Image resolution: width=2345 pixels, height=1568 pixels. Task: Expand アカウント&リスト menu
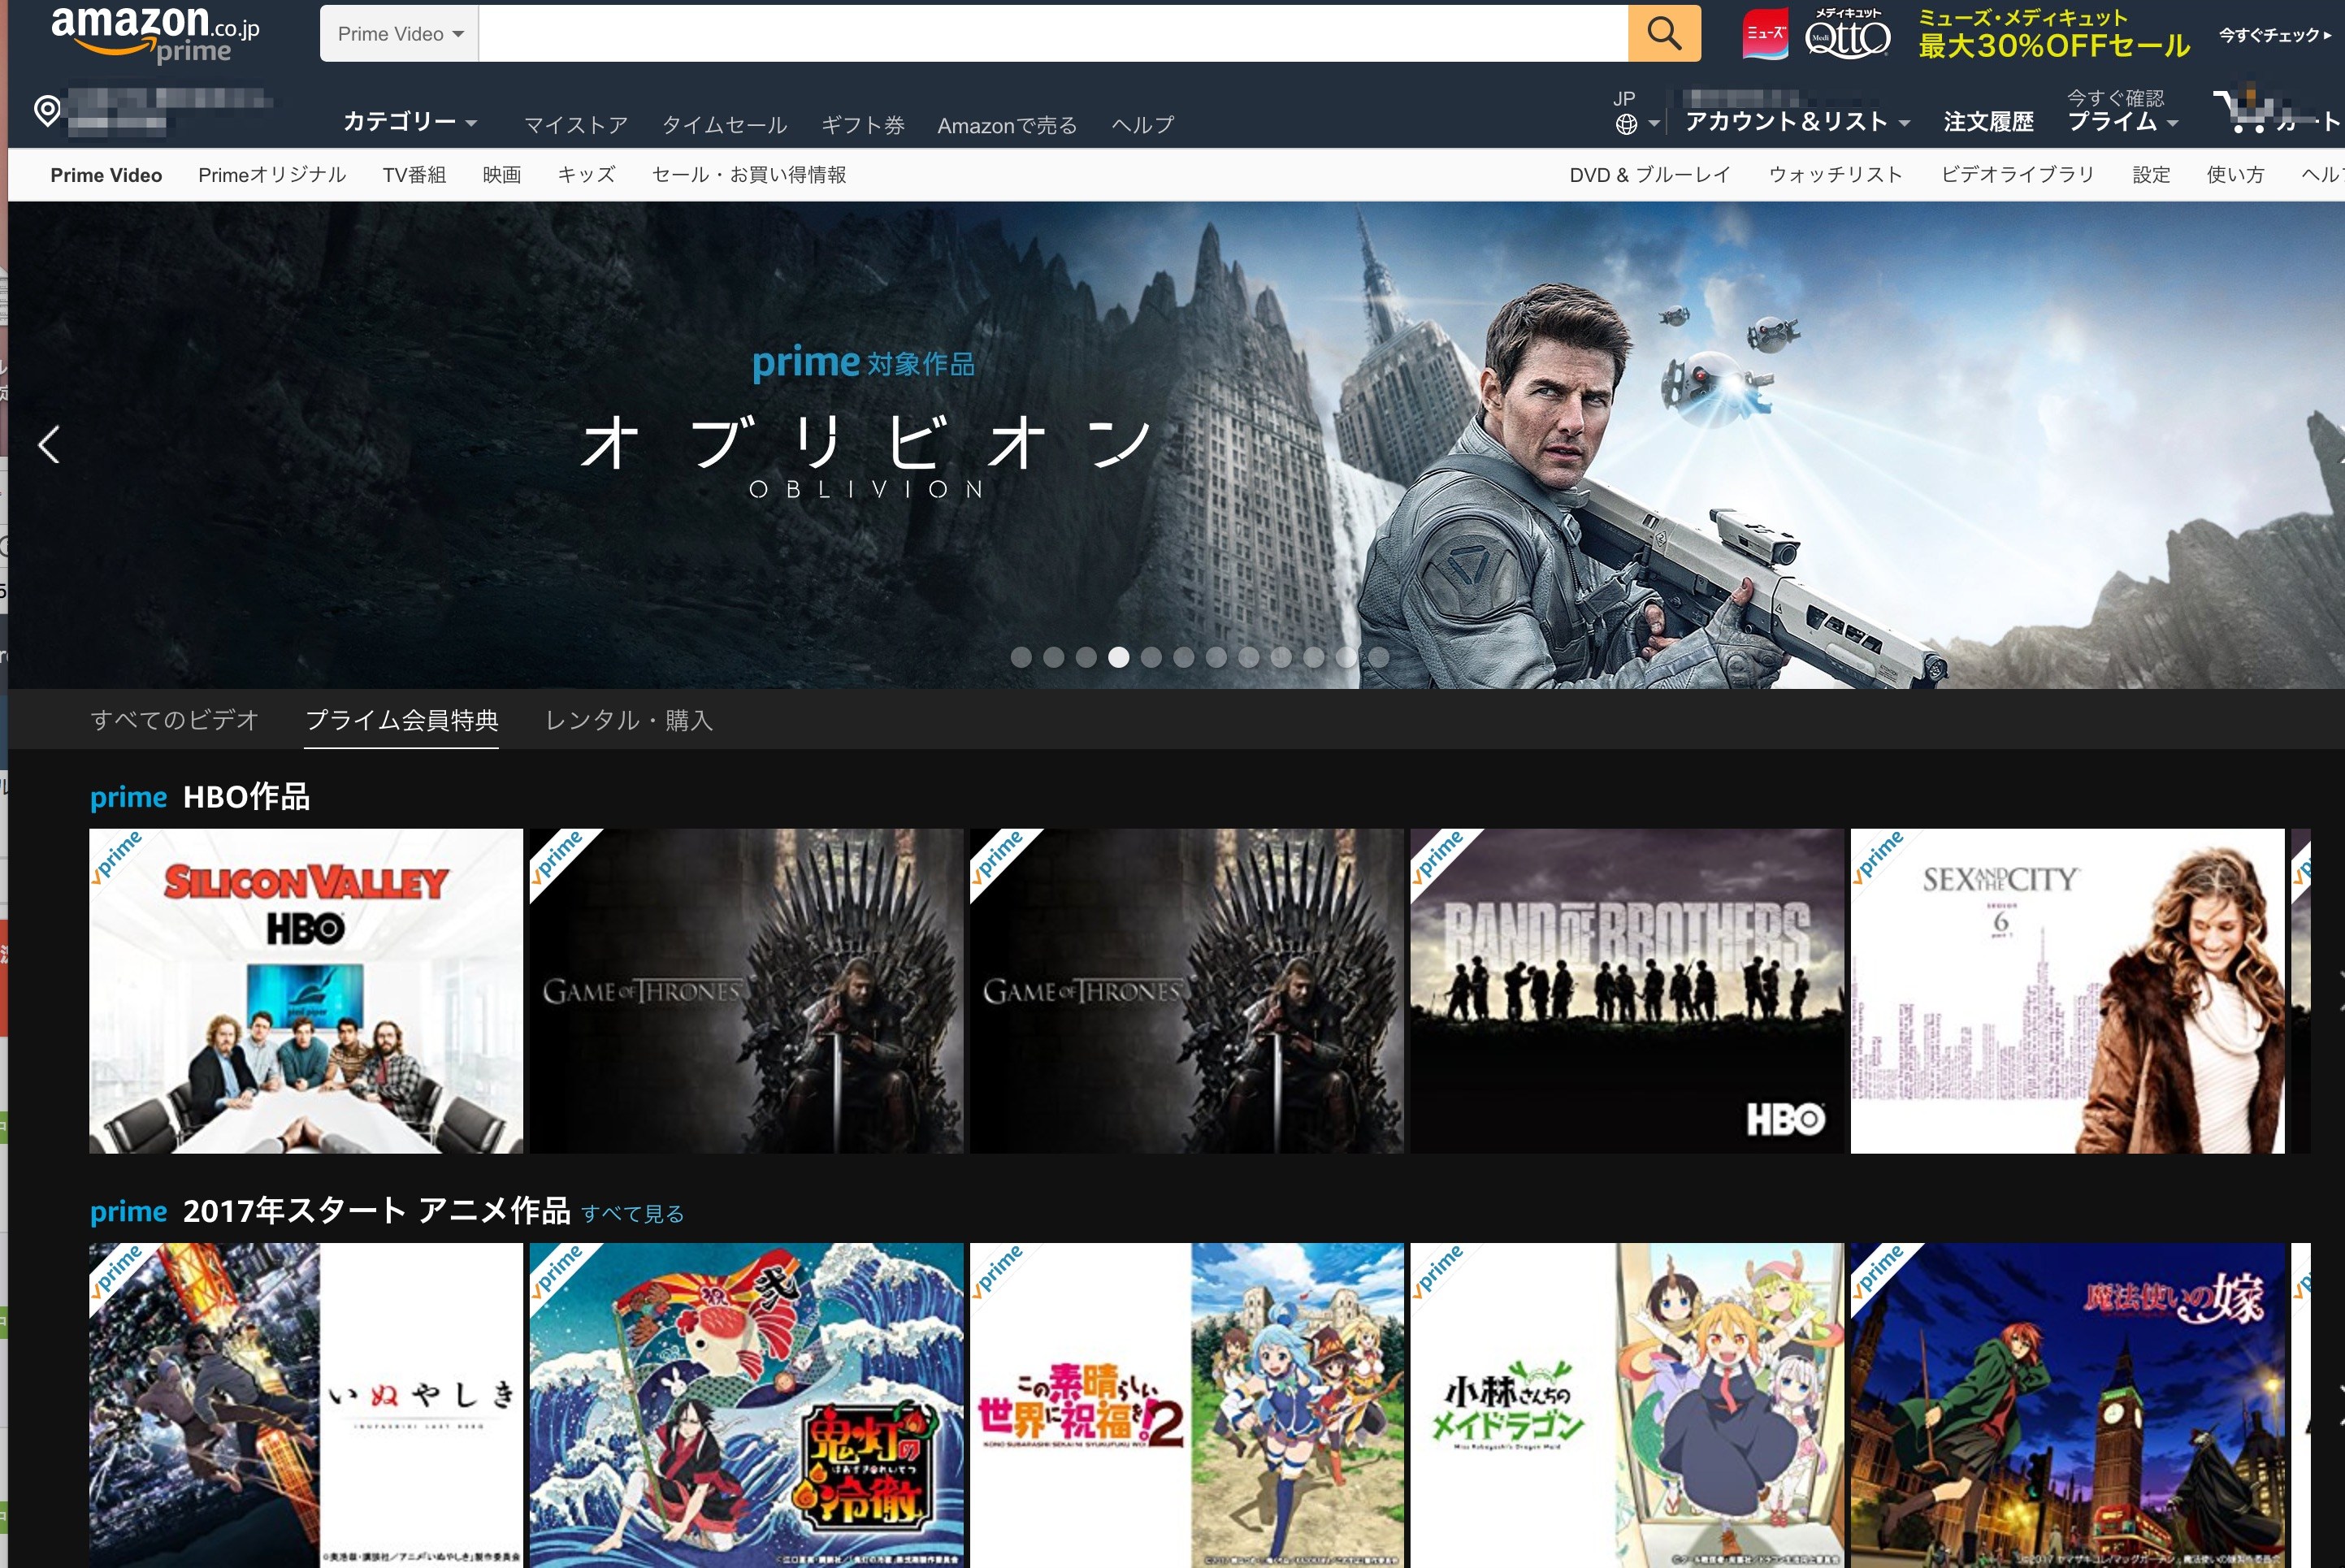point(1797,122)
